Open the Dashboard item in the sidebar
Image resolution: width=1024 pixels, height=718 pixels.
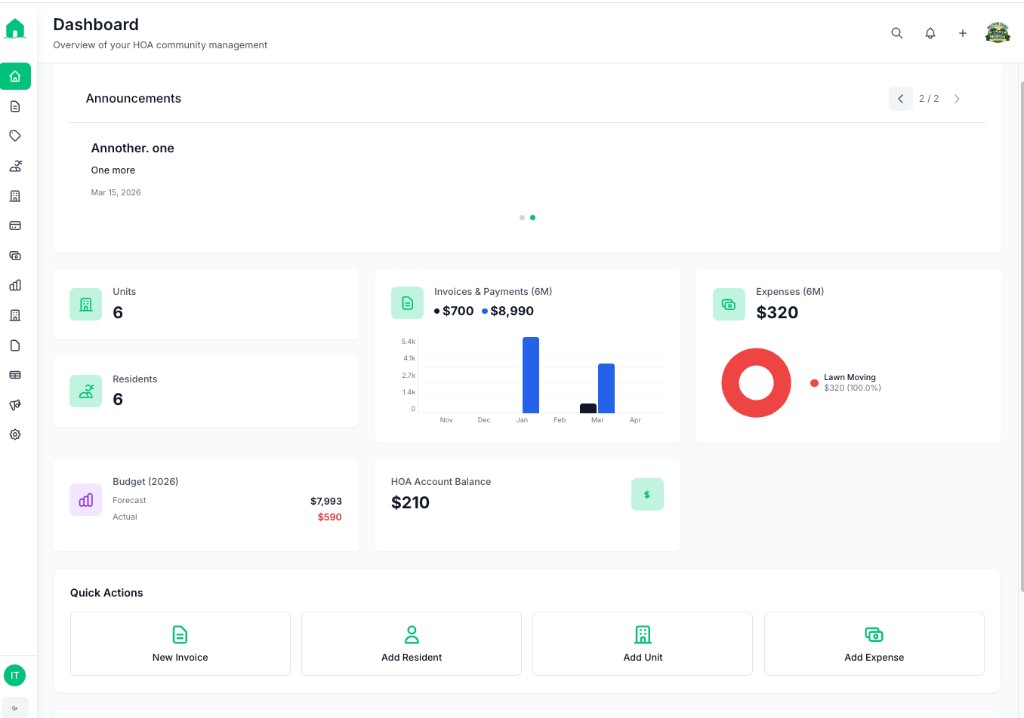coord(15,76)
